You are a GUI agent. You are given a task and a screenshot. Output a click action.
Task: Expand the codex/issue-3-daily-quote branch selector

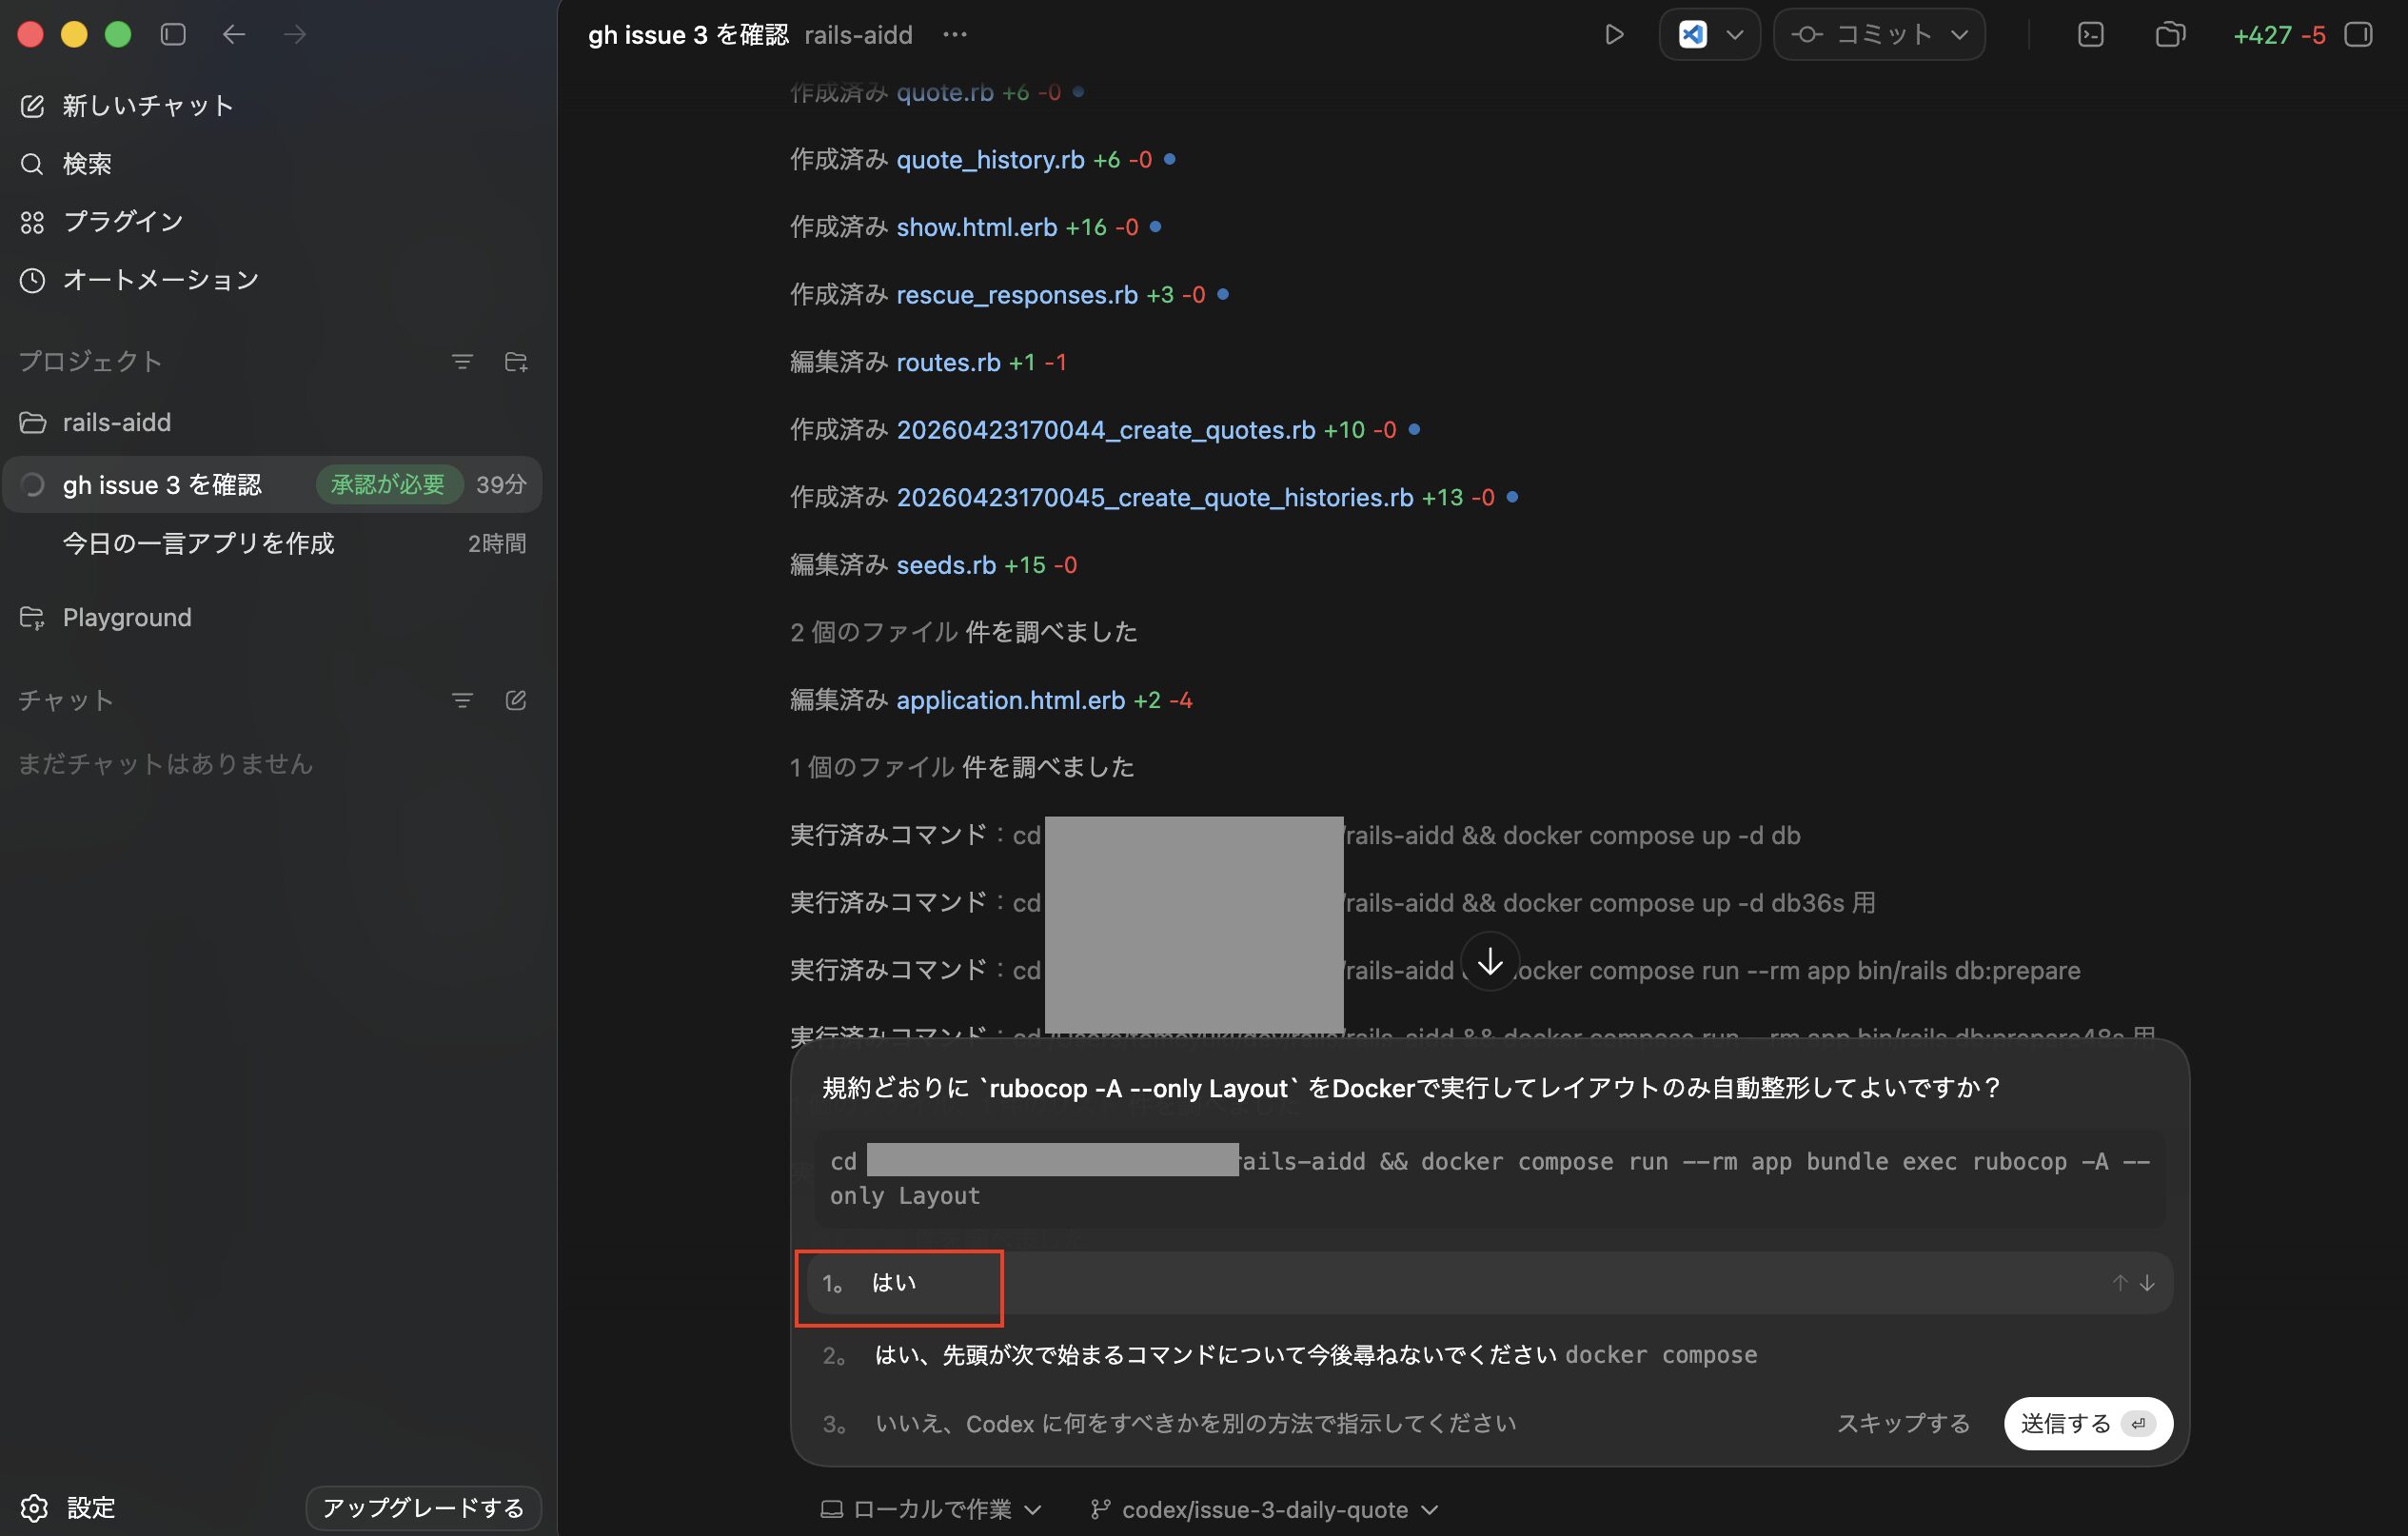tap(1264, 1509)
